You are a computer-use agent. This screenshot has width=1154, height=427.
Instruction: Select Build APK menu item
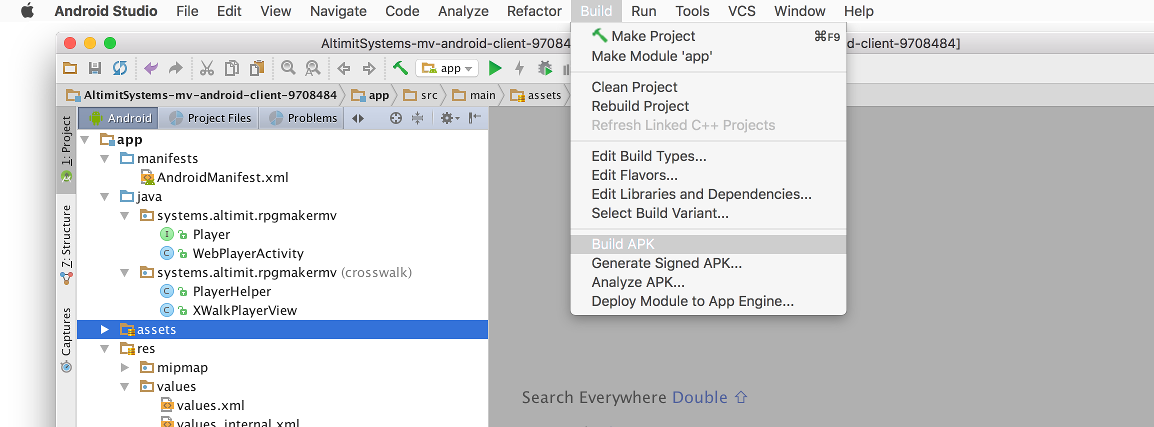[708, 244]
